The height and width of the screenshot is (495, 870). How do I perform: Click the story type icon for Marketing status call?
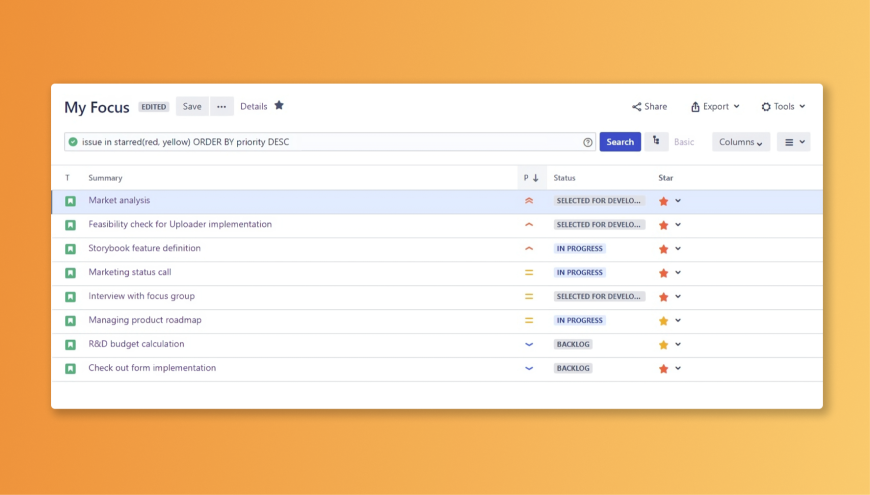click(x=71, y=273)
